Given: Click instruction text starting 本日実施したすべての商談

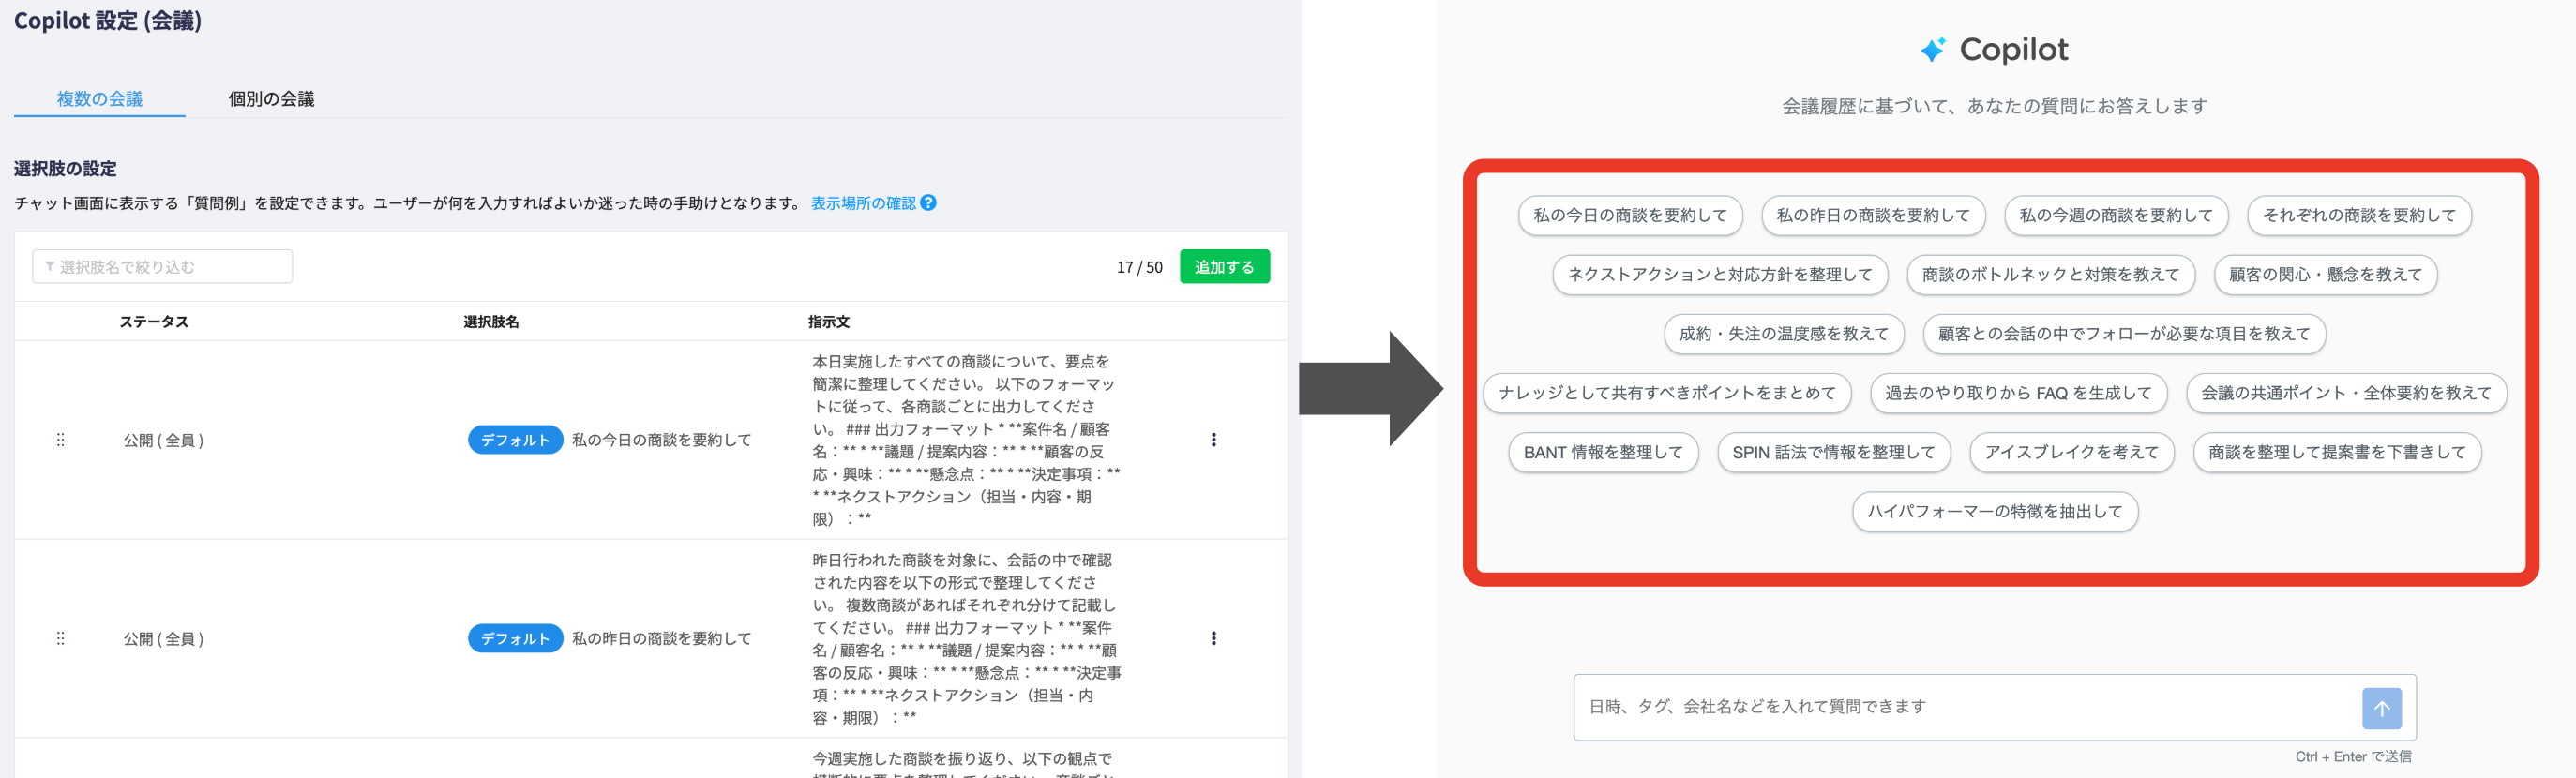Looking at the screenshot, I should [x=966, y=440].
